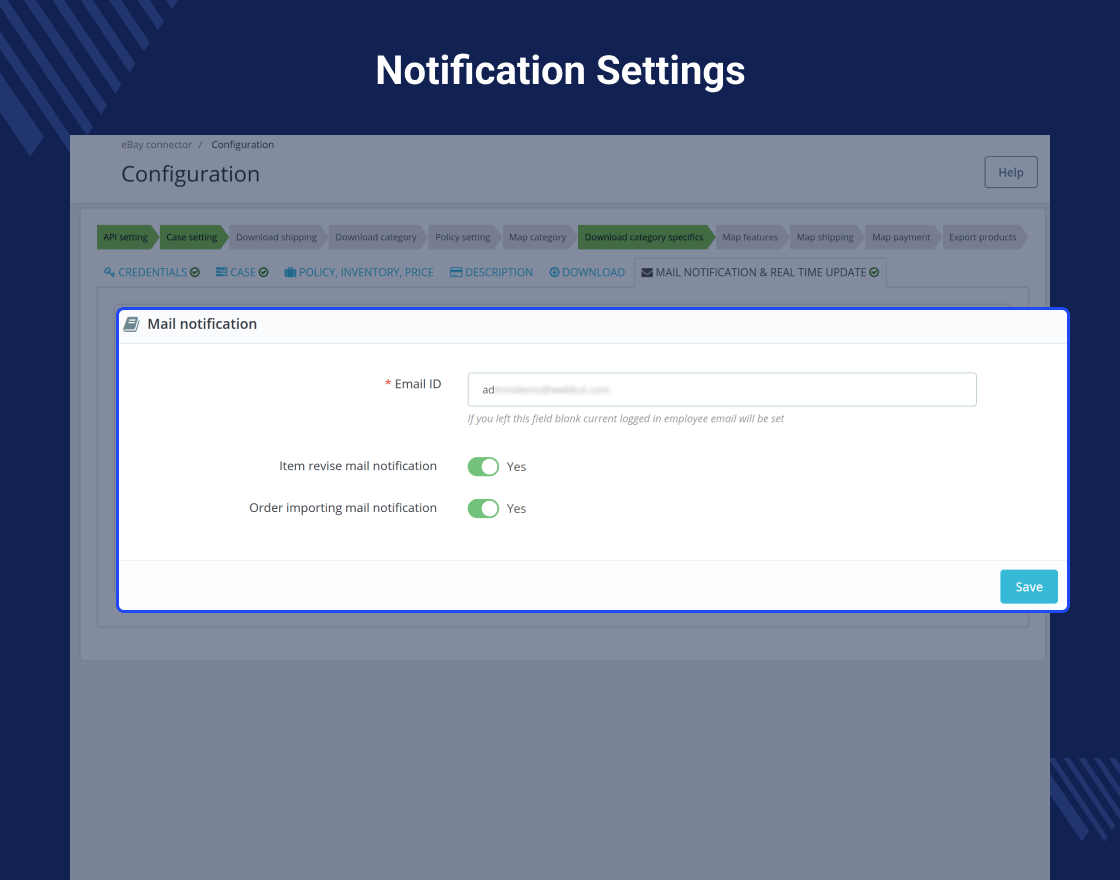Click the checkmark icon after CREDENTIALS
The height and width of the screenshot is (880, 1120).
[195, 272]
